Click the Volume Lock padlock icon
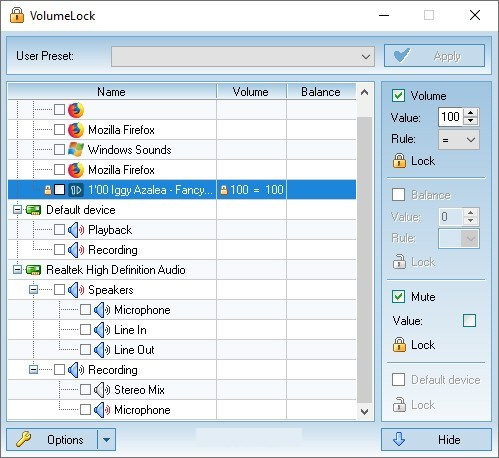Screen dimensions: 499x458 coord(399,161)
